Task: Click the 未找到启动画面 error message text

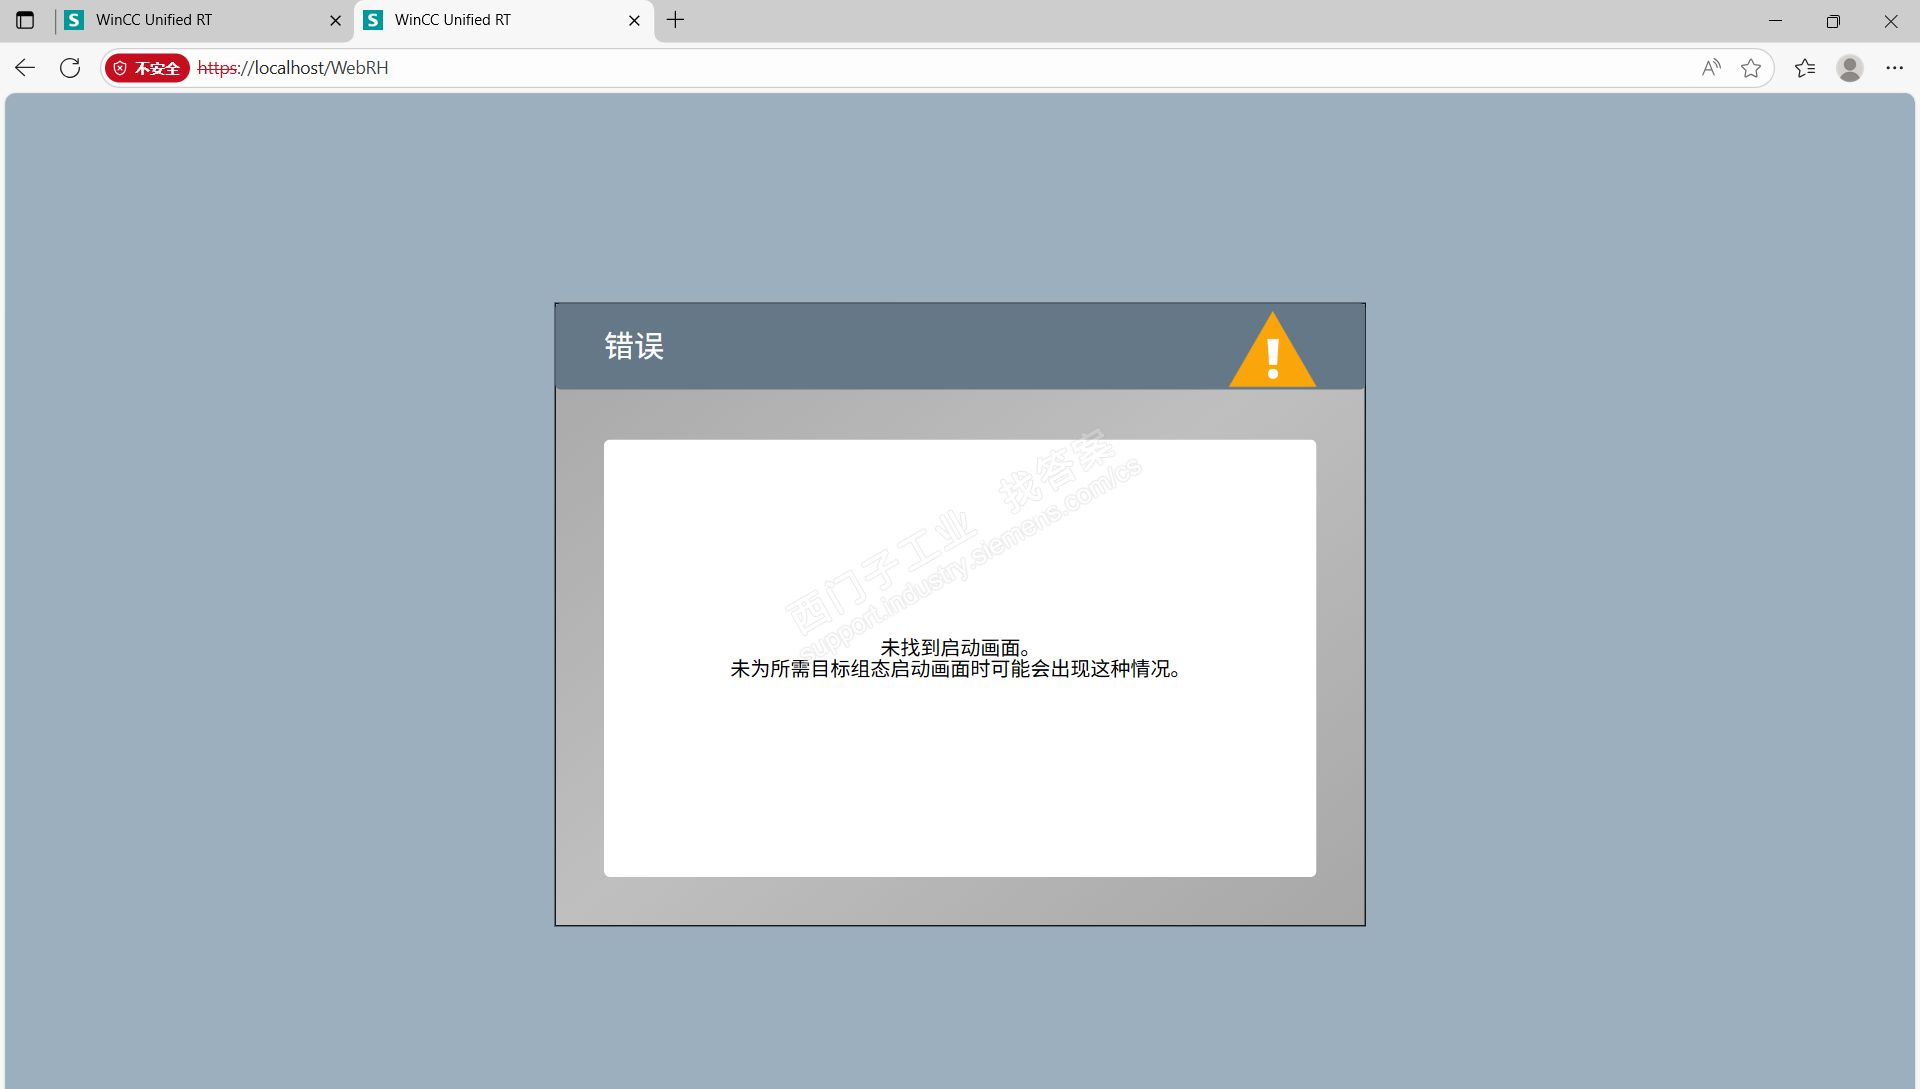Action: 955,648
